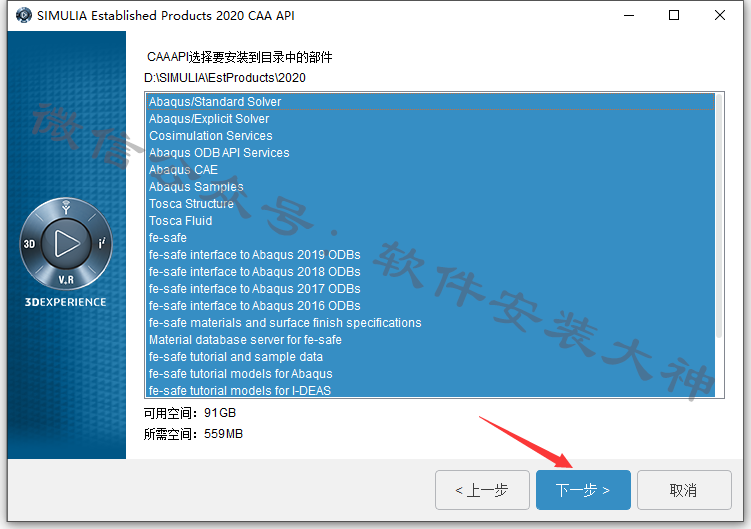Select Material database server for fe-safe
751x529 pixels.
tap(430, 340)
